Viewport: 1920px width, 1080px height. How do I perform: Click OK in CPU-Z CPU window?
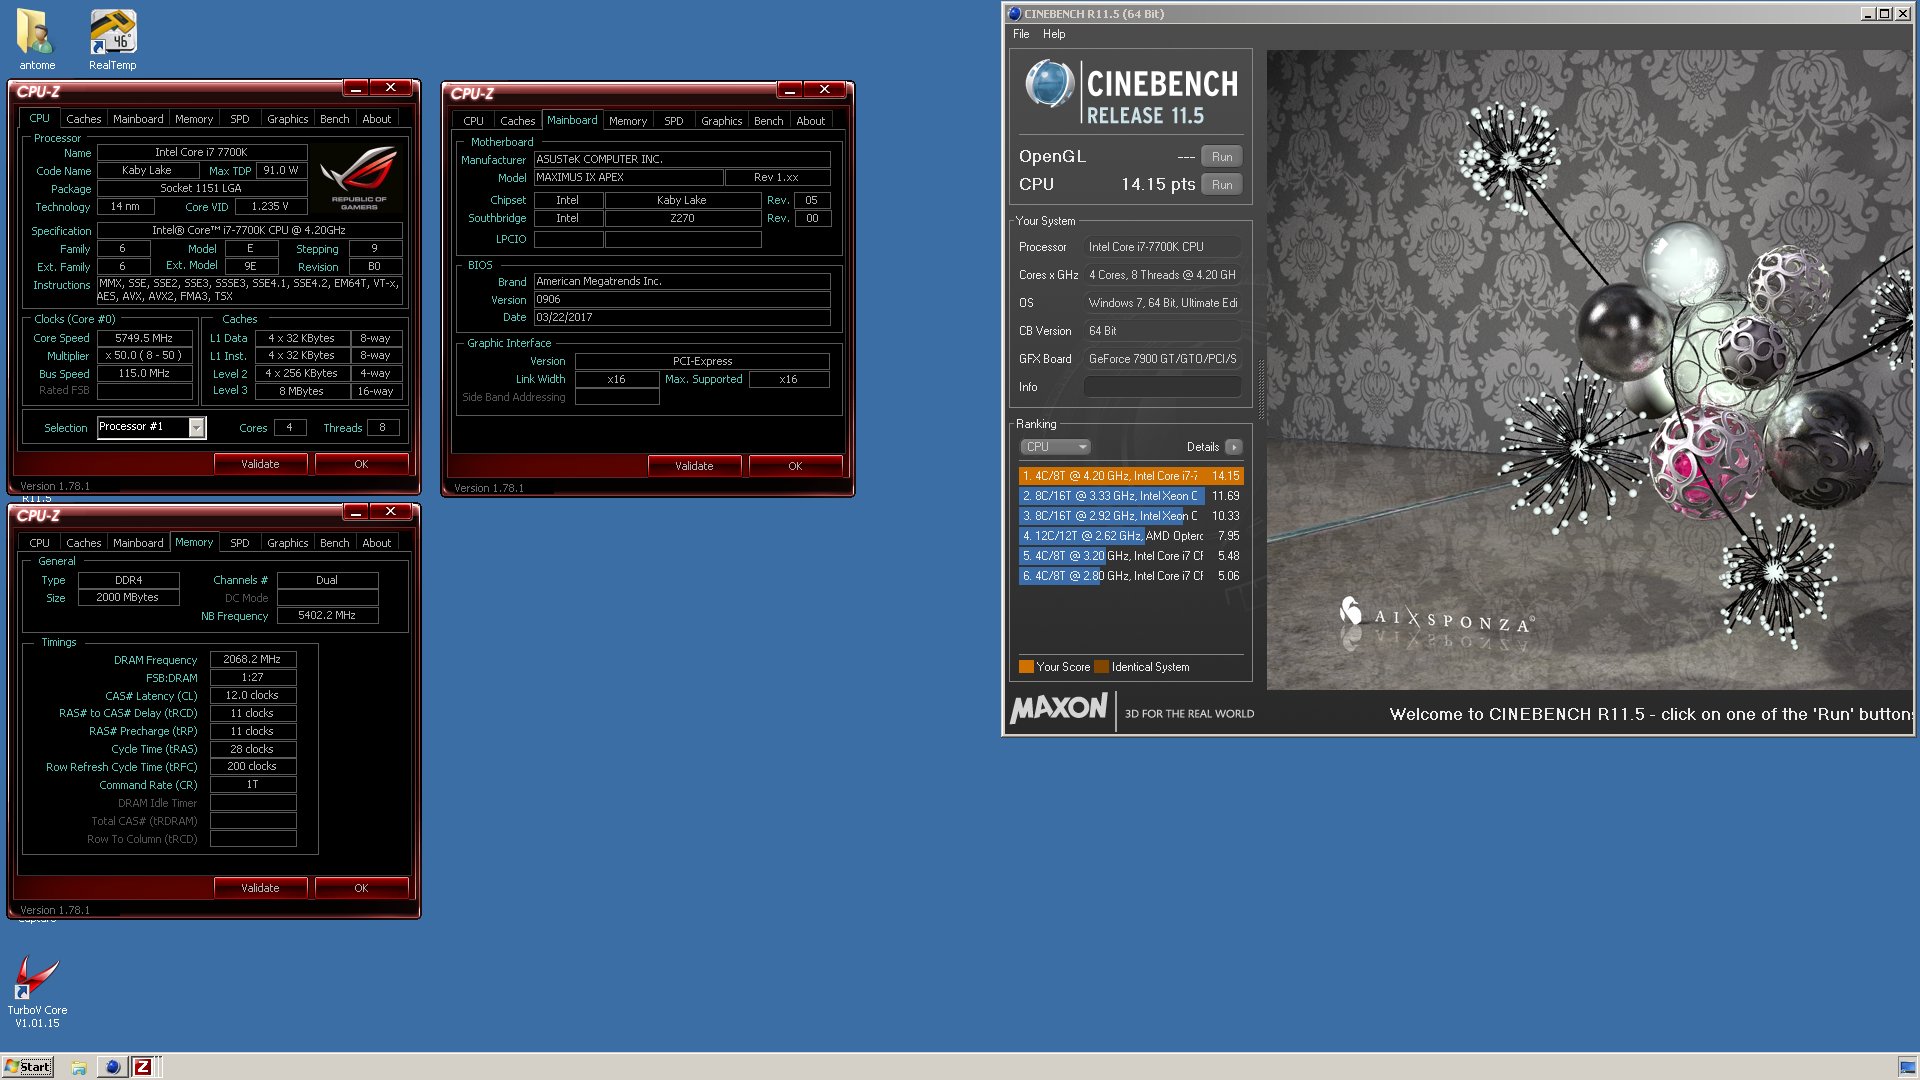[x=361, y=464]
